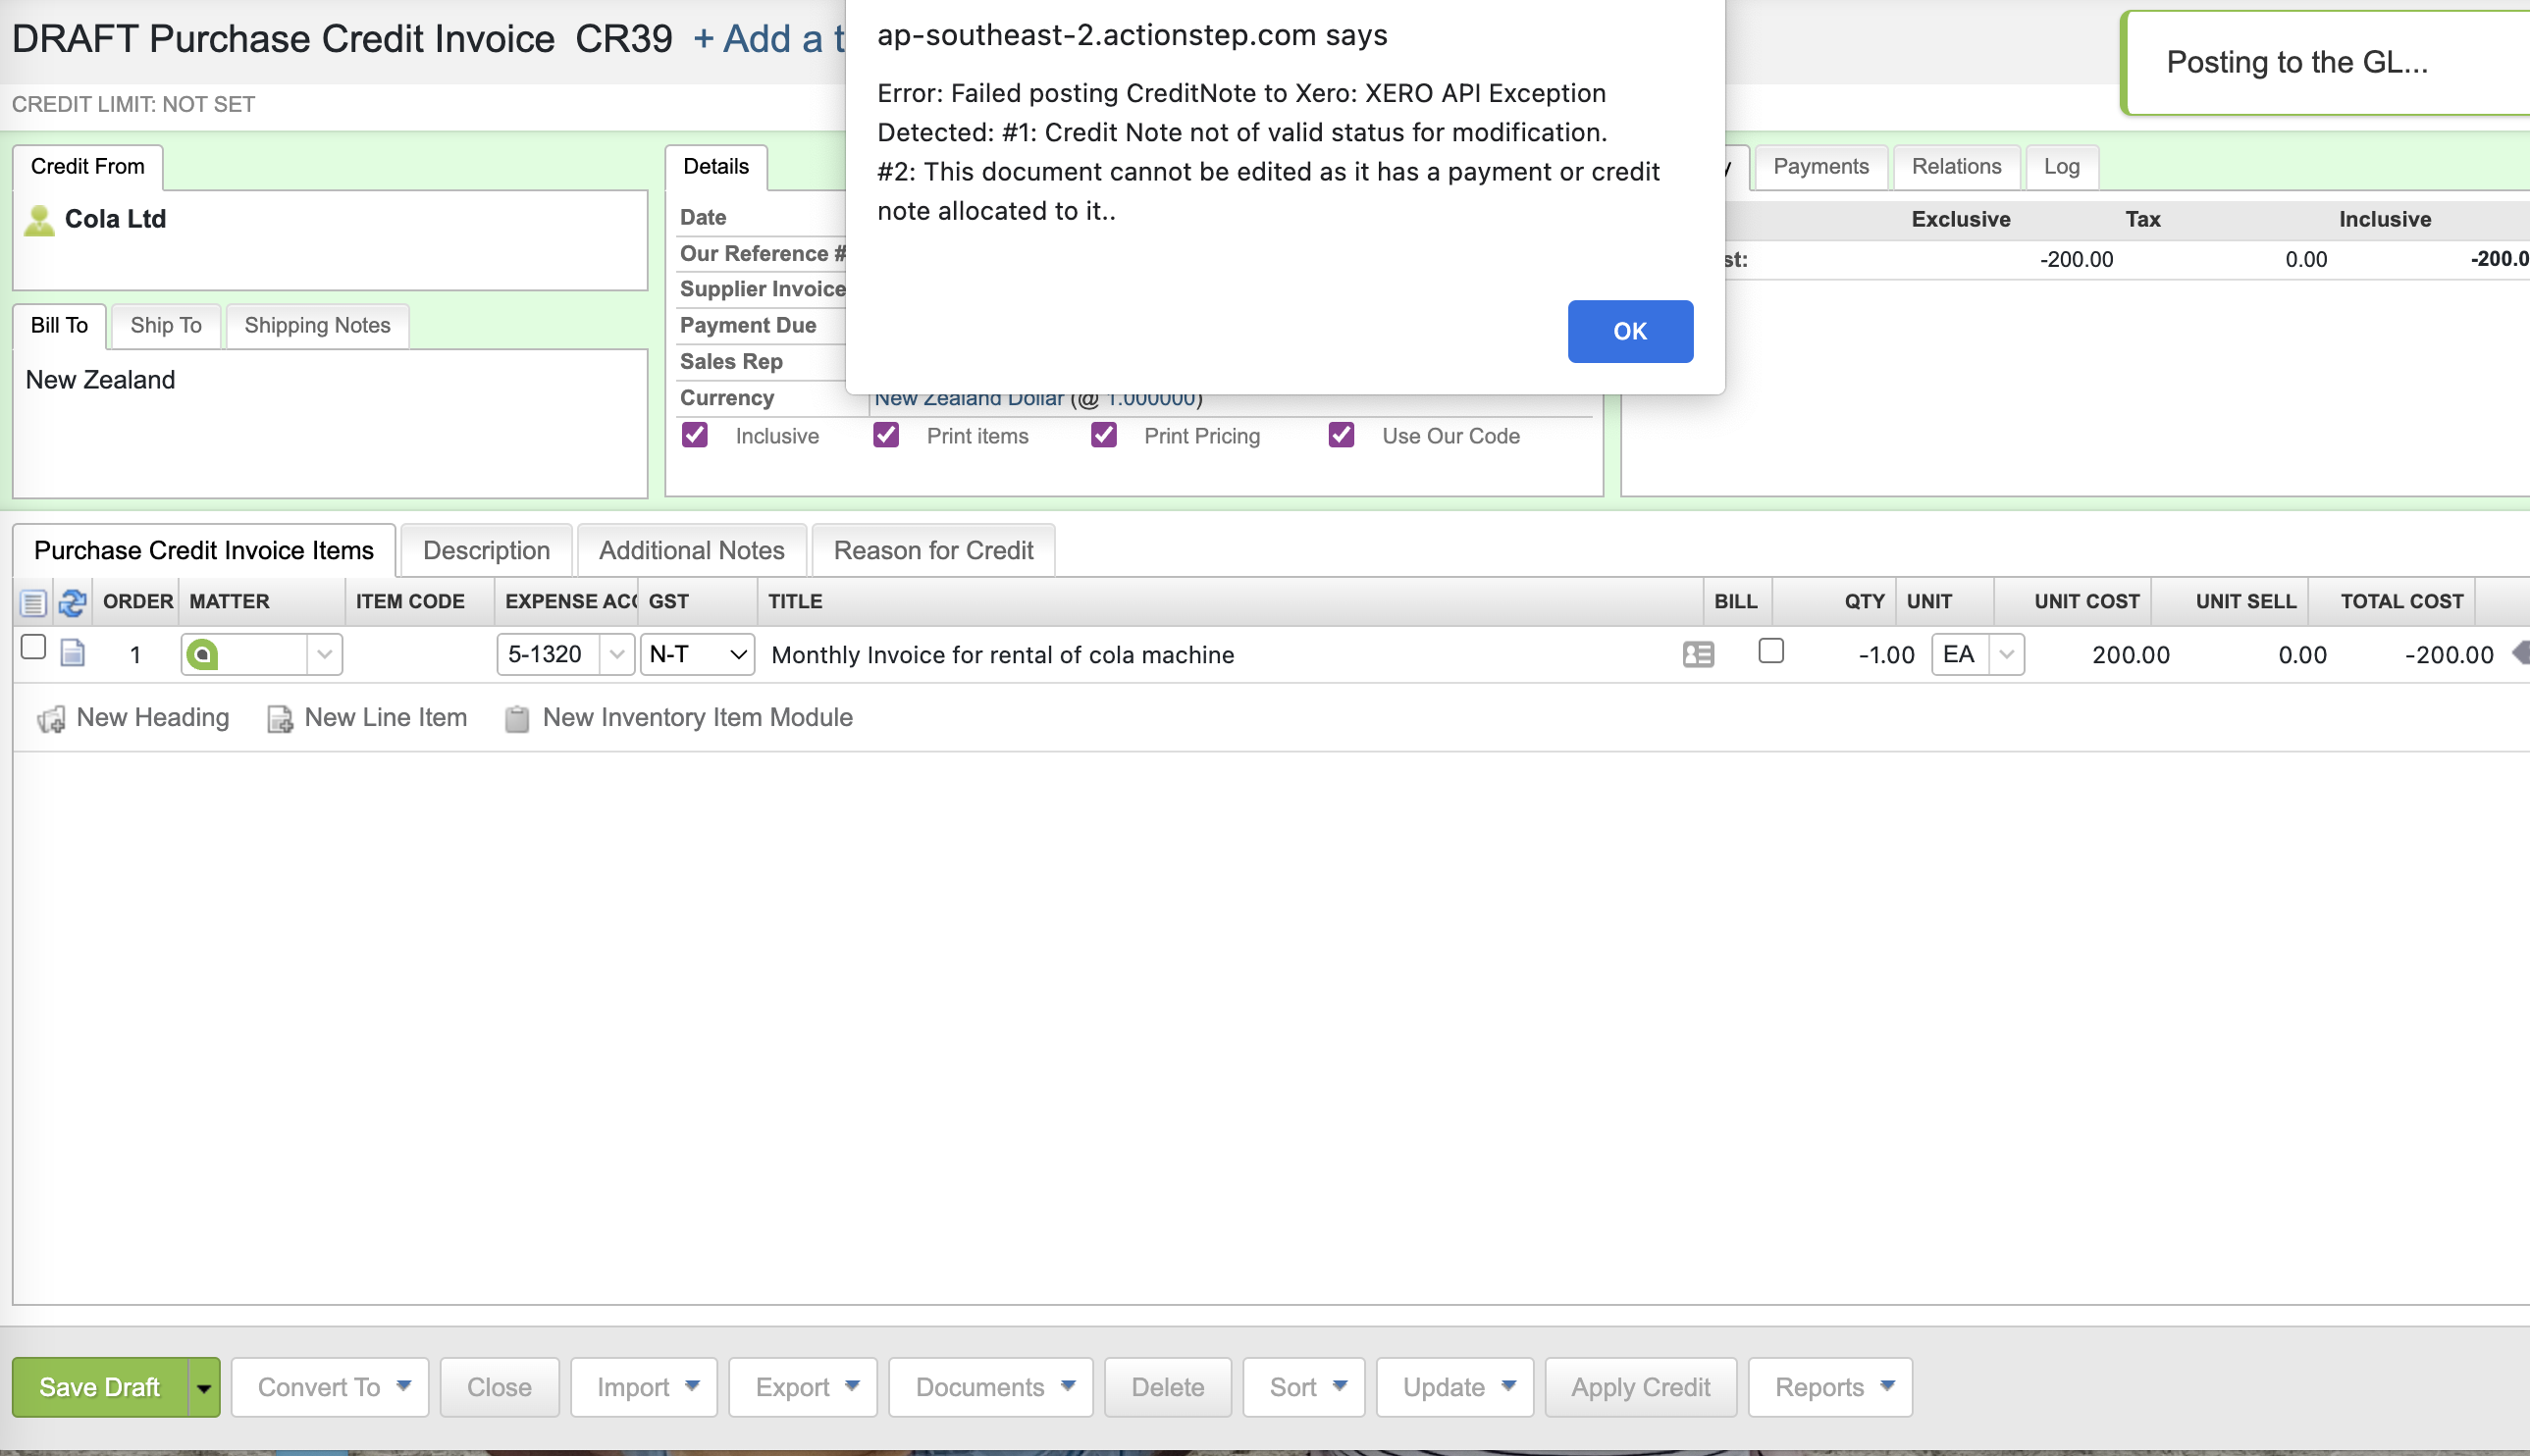Click the New Line Item icon
This screenshot has height=1456, width=2530.
(x=279, y=719)
